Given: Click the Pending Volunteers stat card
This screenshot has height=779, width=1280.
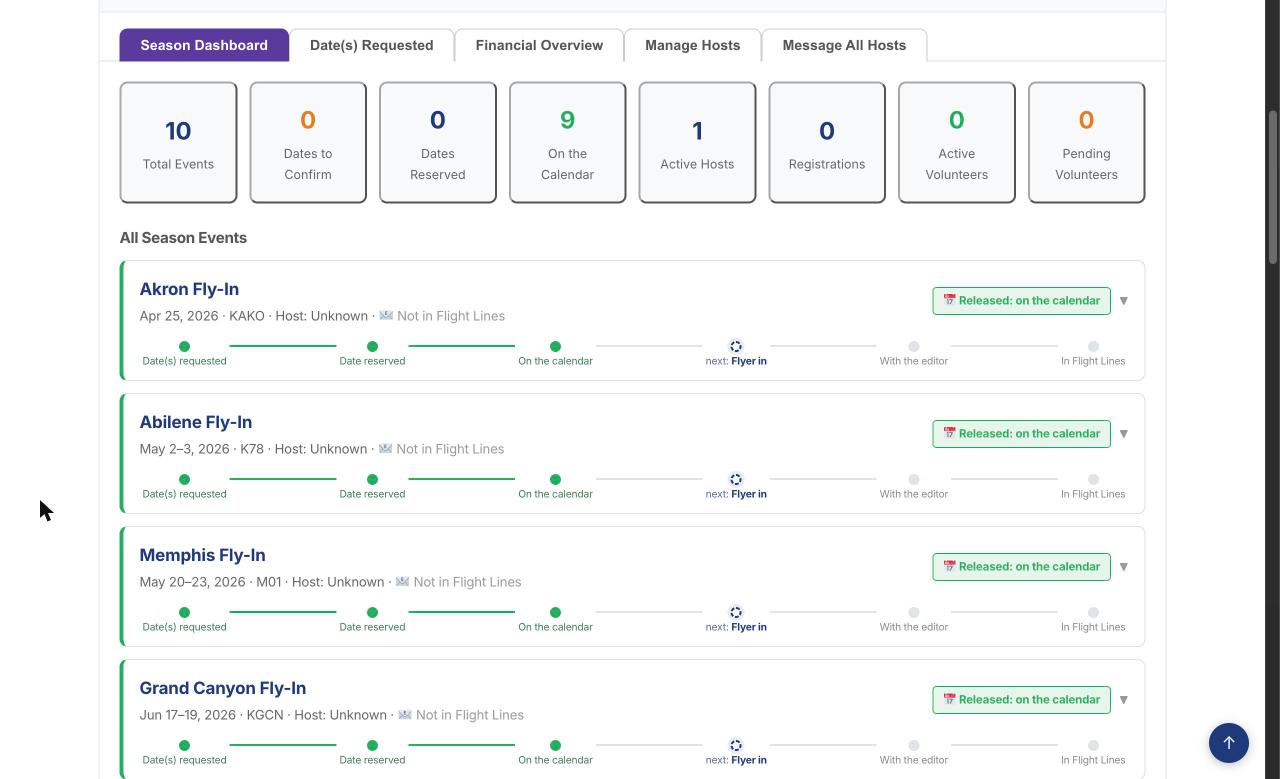Looking at the screenshot, I should click(x=1086, y=142).
